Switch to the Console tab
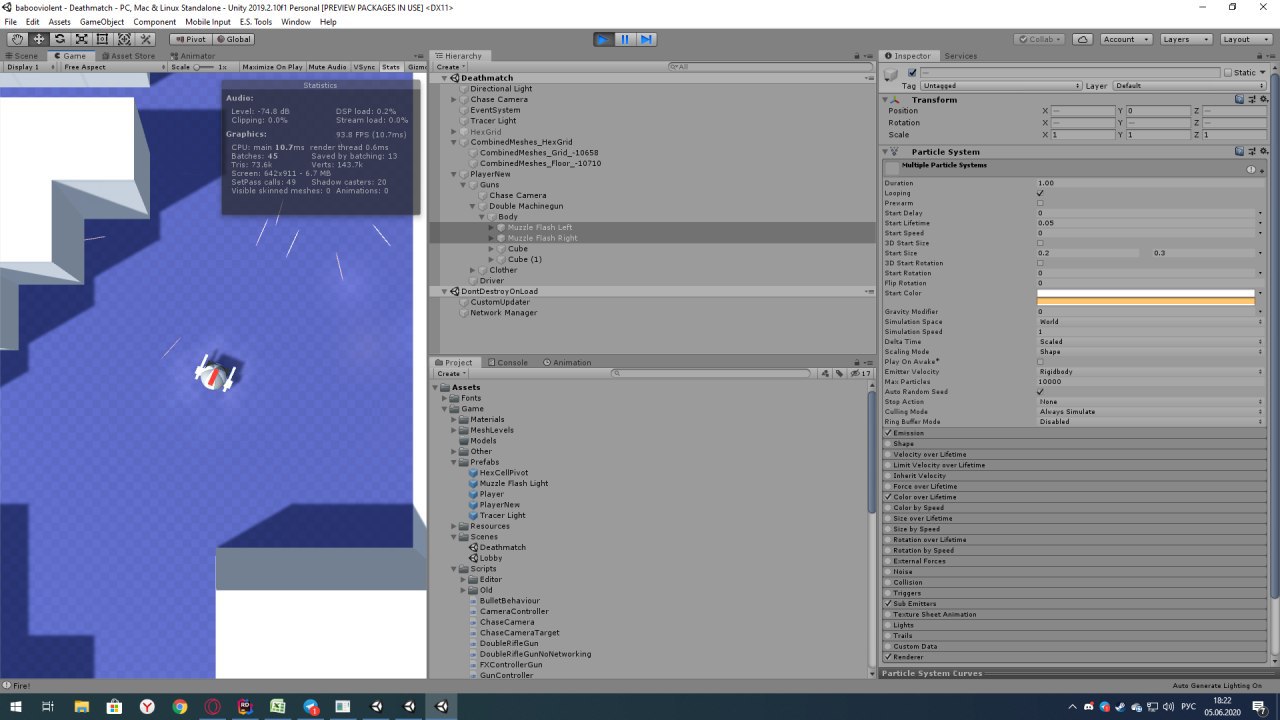 [507, 362]
